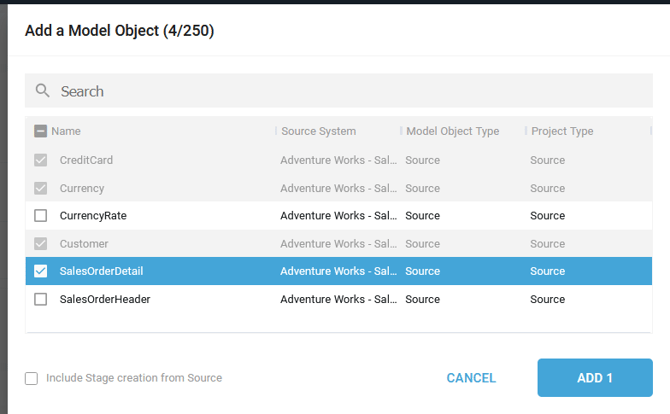
Task: Click the disabled Currency checkbox
Action: [41, 188]
